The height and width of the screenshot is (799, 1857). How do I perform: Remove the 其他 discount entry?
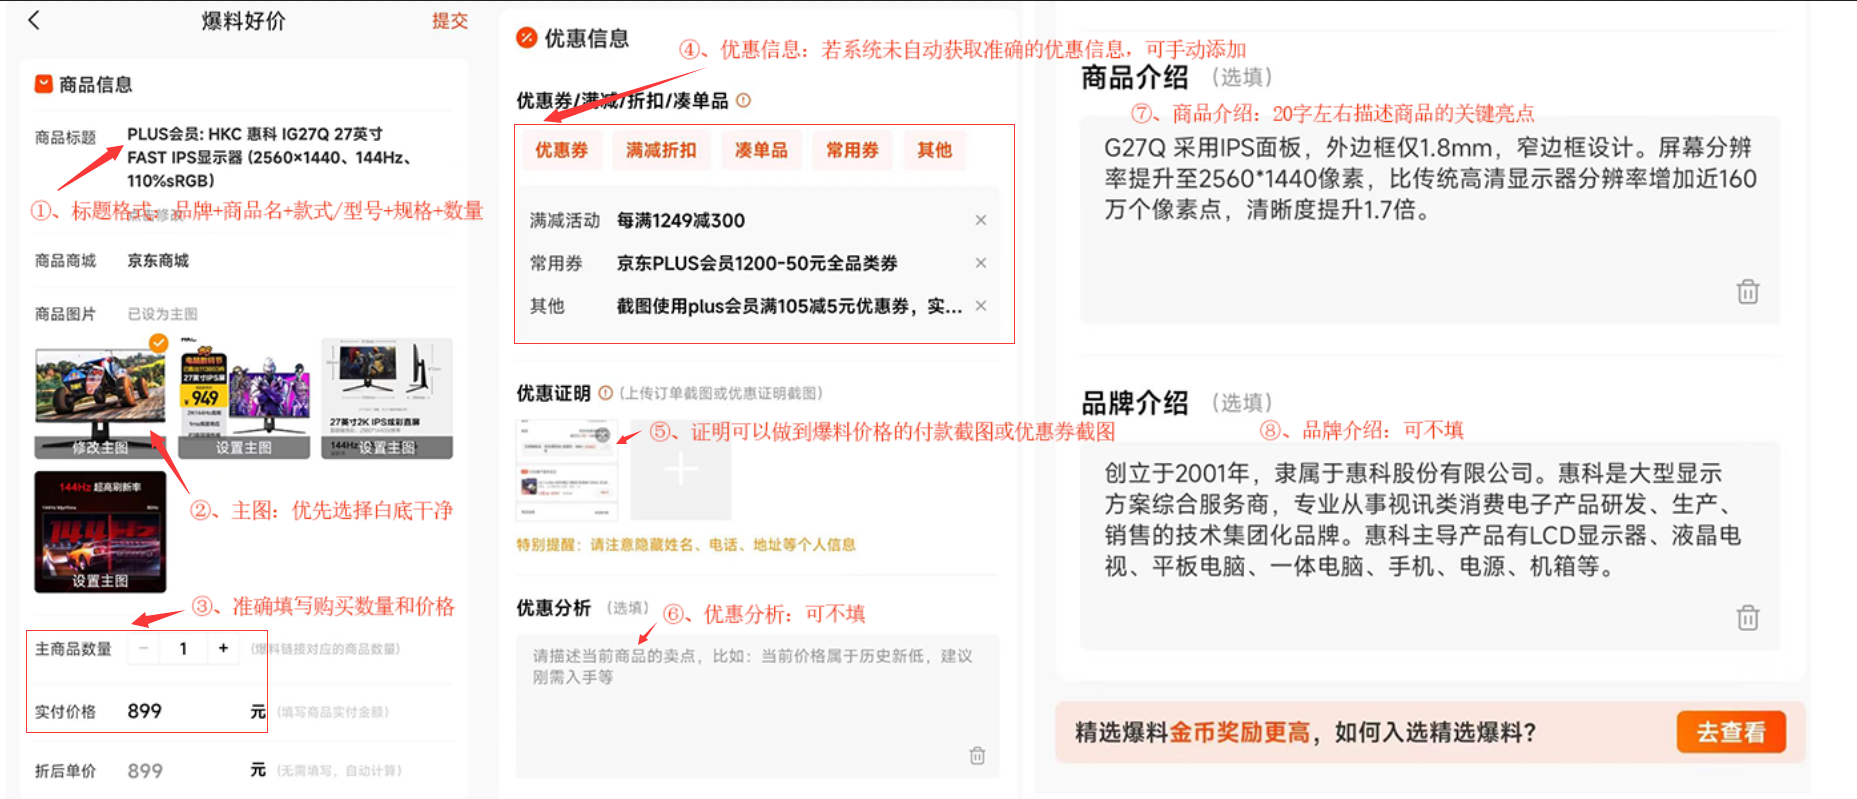click(x=980, y=306)
